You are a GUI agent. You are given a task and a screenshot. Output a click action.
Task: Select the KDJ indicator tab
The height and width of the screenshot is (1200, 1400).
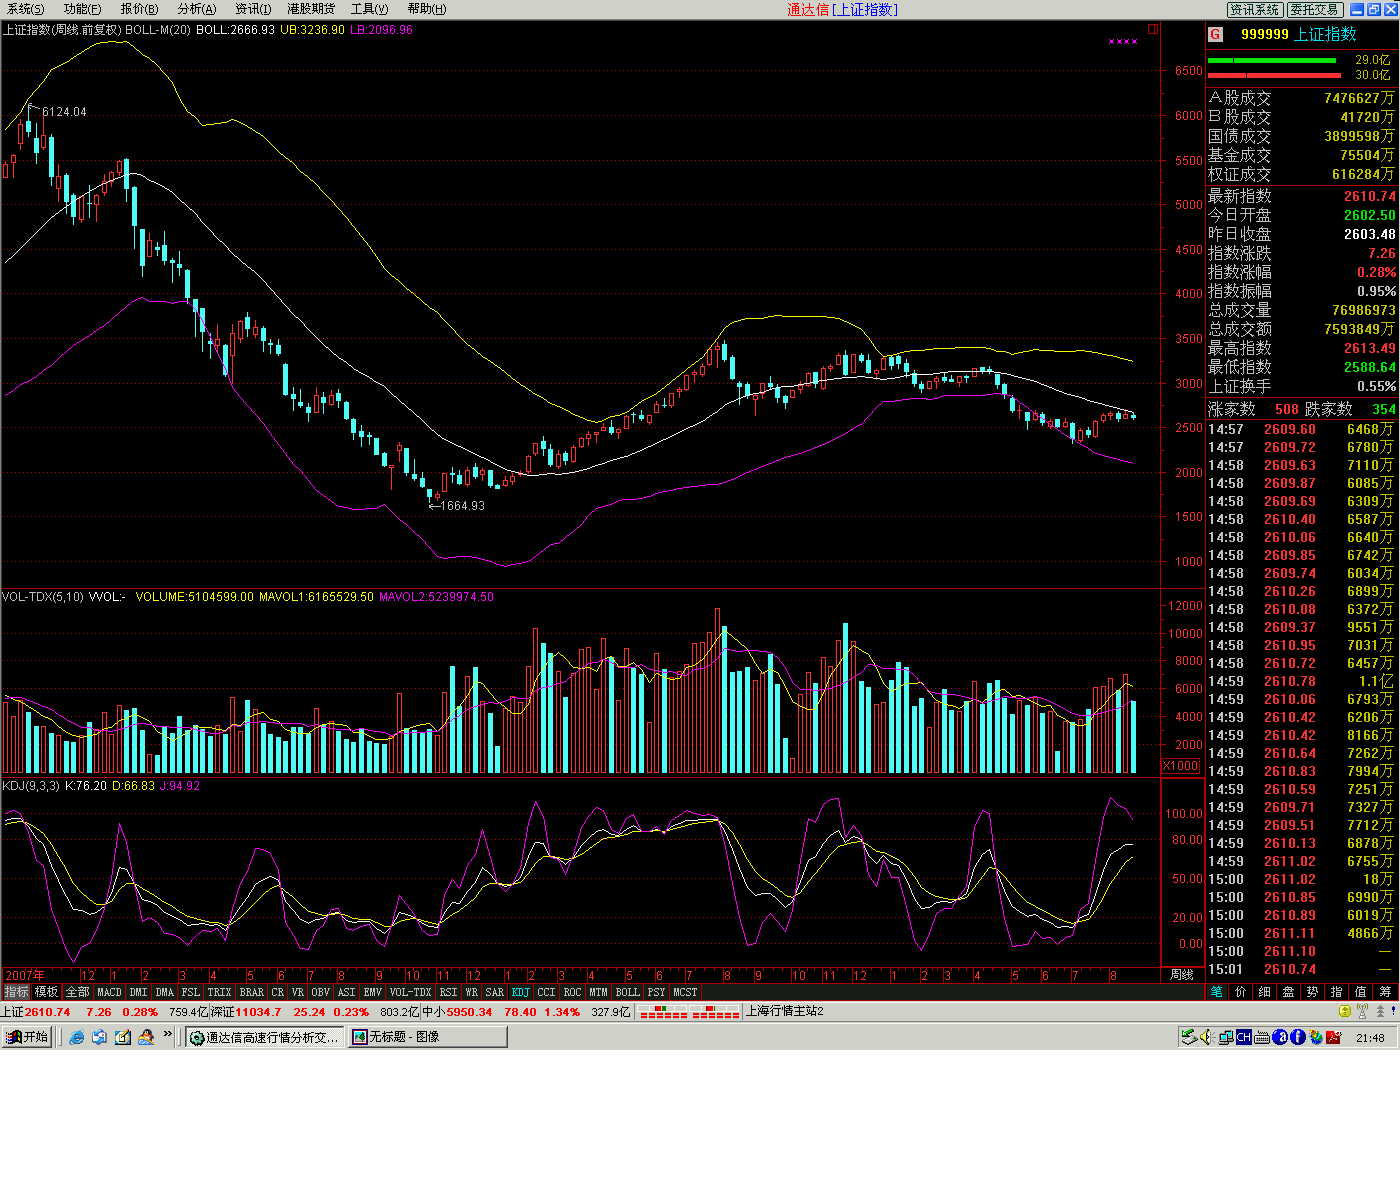click(x=521, y=992)
